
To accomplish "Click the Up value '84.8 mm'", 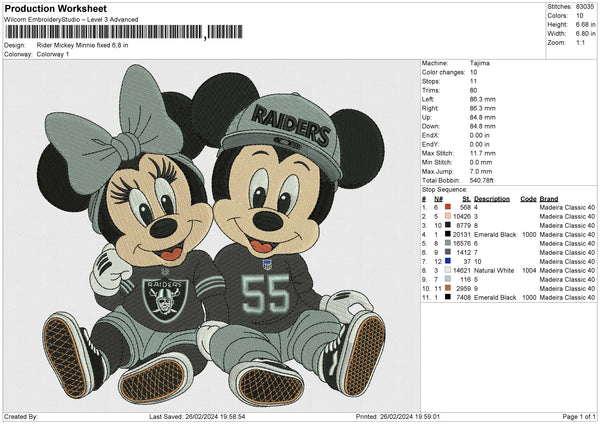I will click(x=483, y=117).
